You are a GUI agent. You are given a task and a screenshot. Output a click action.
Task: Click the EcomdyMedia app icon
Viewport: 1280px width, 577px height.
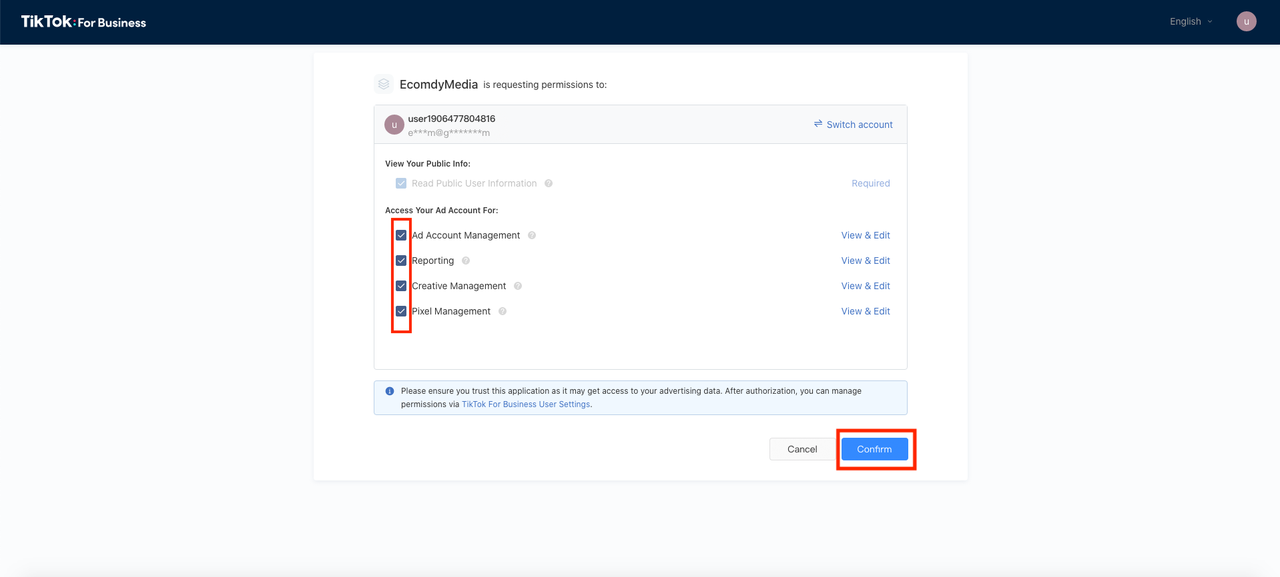click(383, 84)
